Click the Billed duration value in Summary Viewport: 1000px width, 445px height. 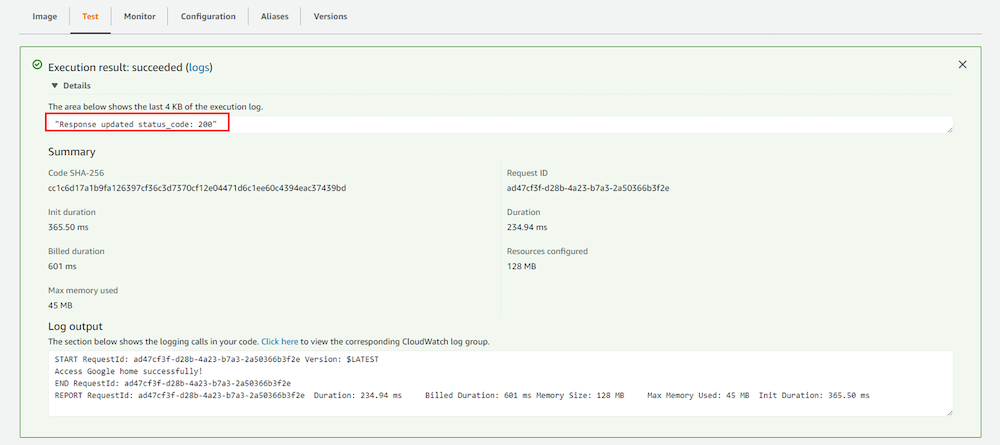(62, 267)
